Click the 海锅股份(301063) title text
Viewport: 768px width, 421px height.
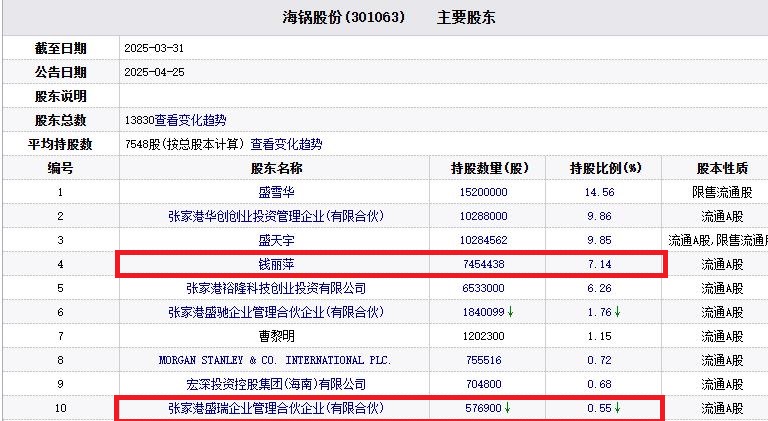[x=339, y=18]
